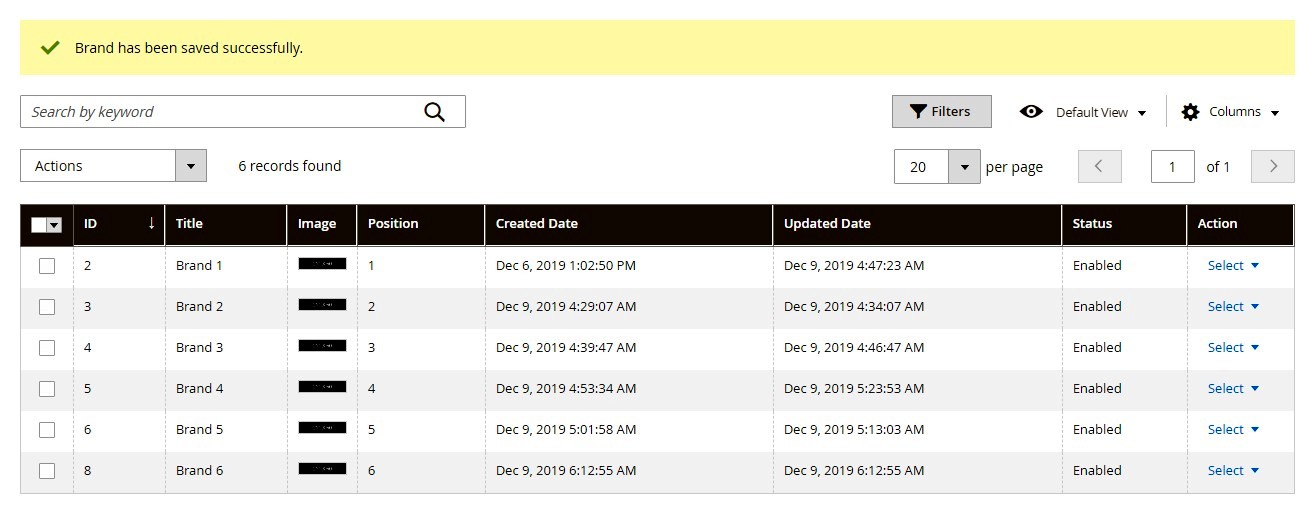Open Select action menu for Brand 5
The image size is (1310, 514).
pyautogui.click(x=1232, y=430)
